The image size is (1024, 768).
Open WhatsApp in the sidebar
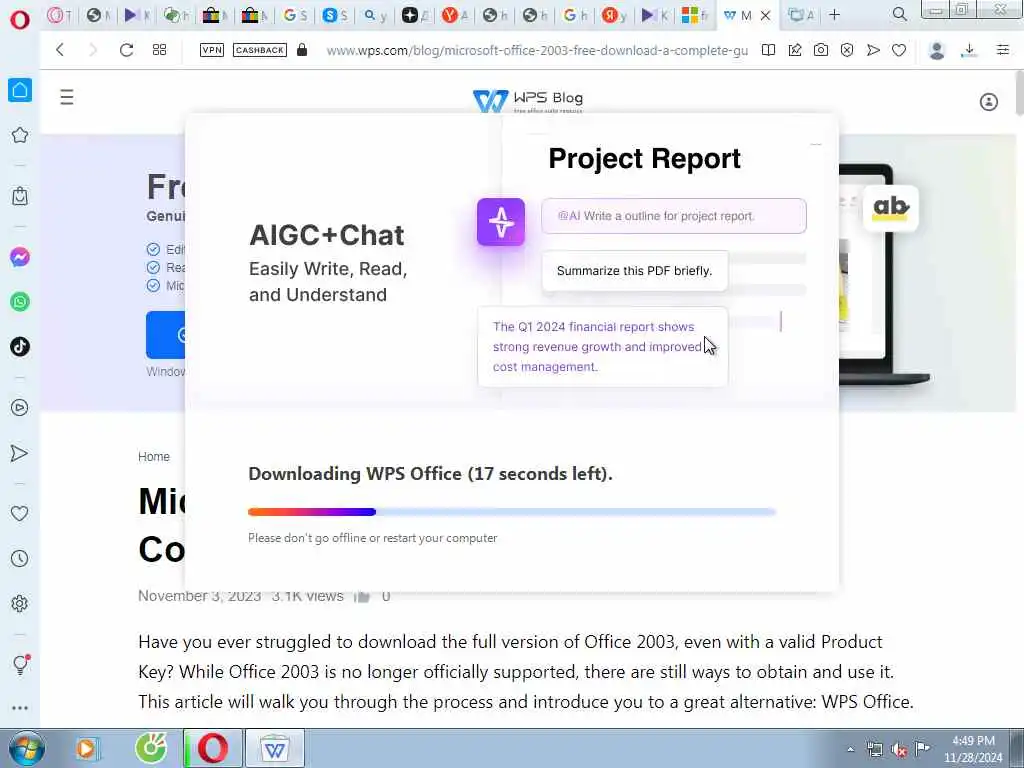coord(20,302)
